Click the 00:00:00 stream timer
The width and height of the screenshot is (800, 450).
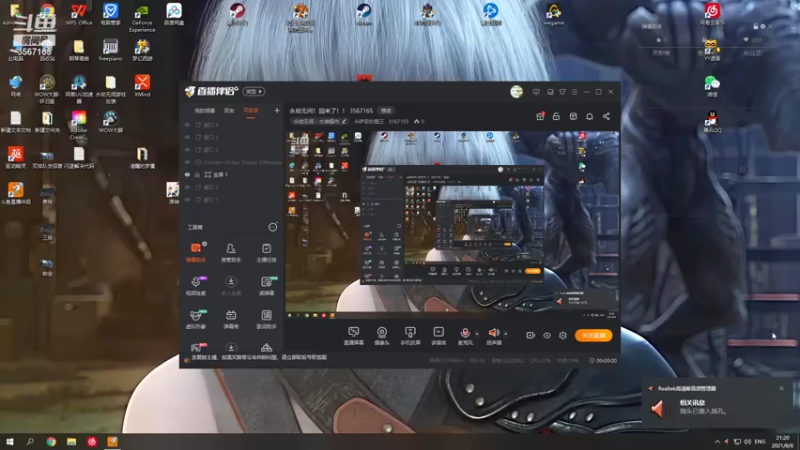(x=603, y=360)
